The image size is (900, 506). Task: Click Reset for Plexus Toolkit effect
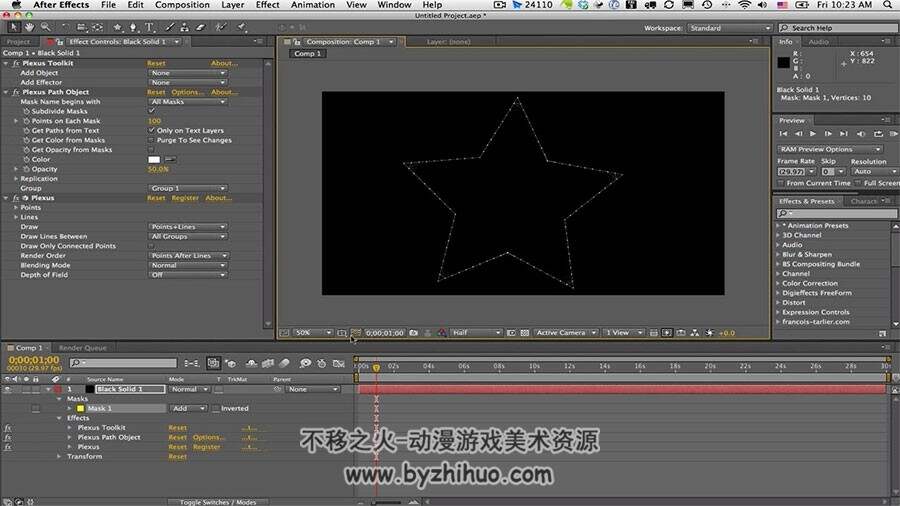(156, 63)
